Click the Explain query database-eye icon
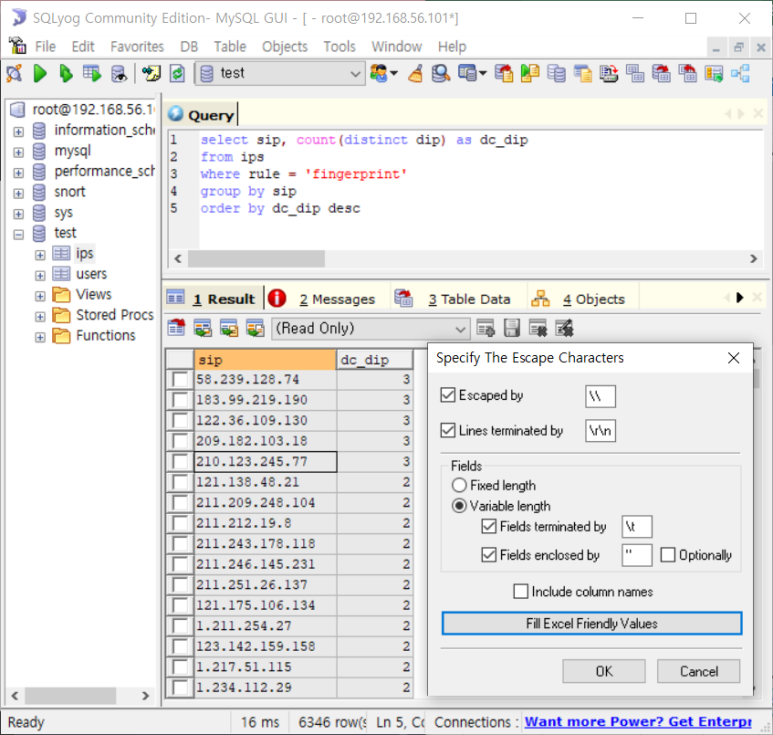The height and width of the screenshot is (735, 773). 119,74
